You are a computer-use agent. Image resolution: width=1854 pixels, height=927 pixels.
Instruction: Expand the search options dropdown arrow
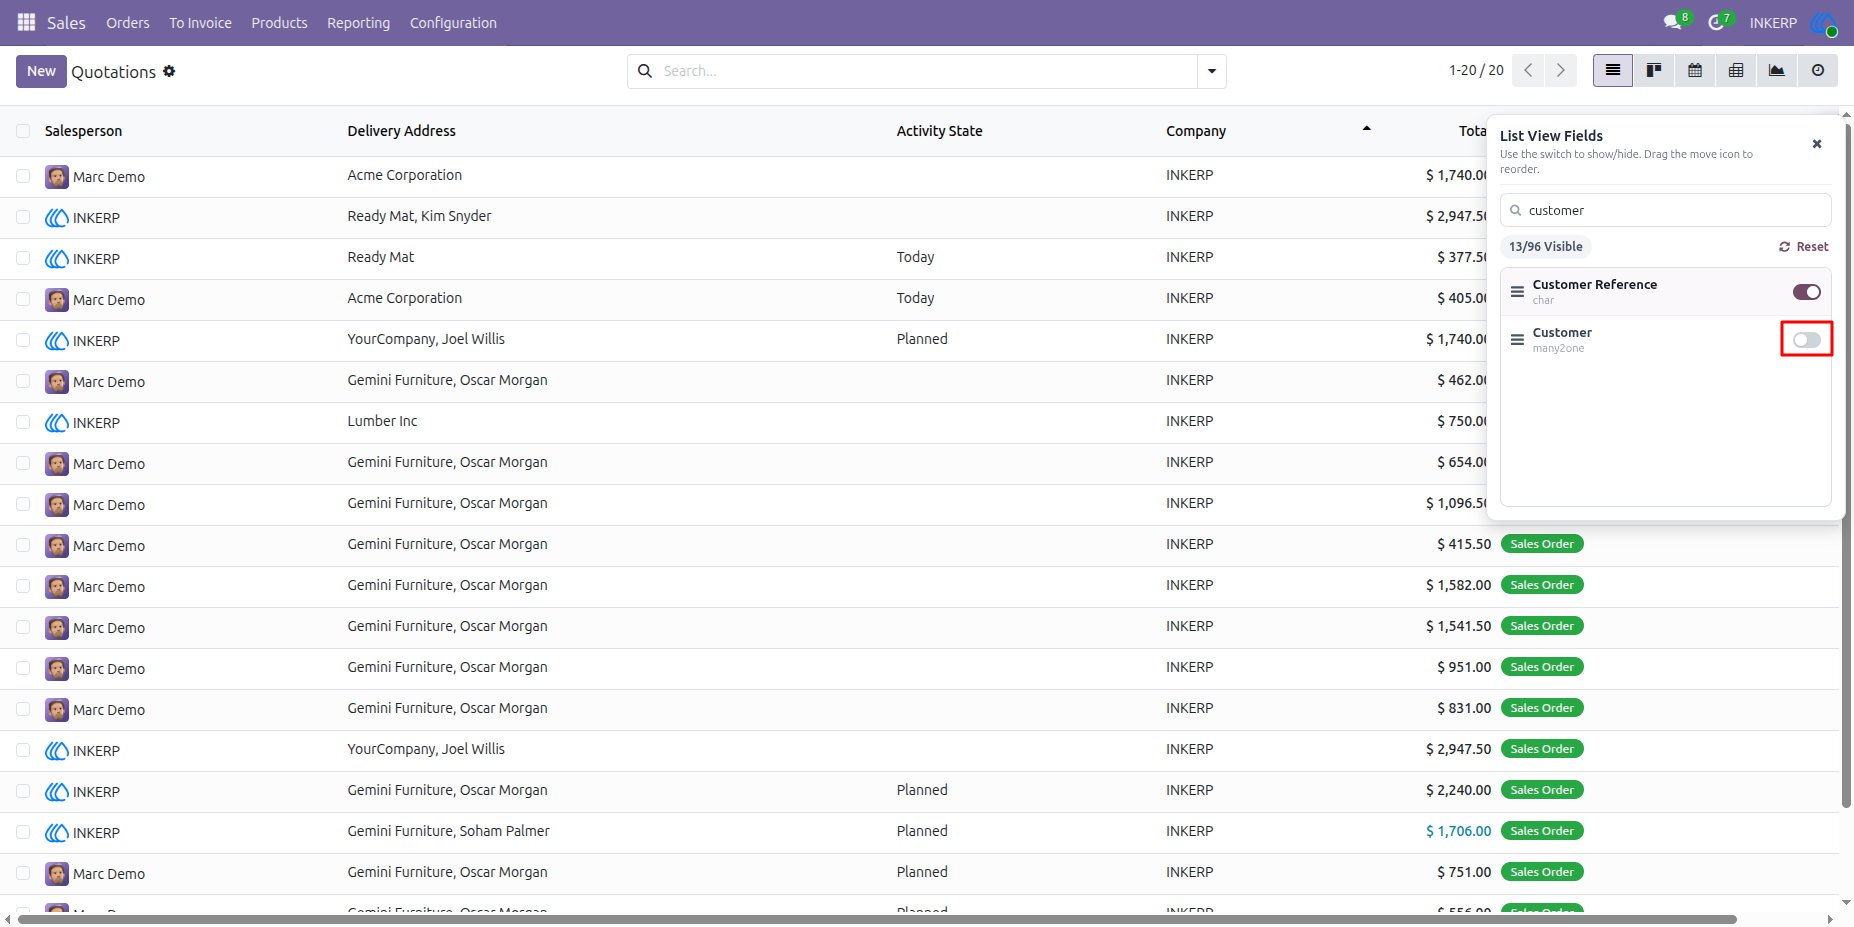(1212, 71)
